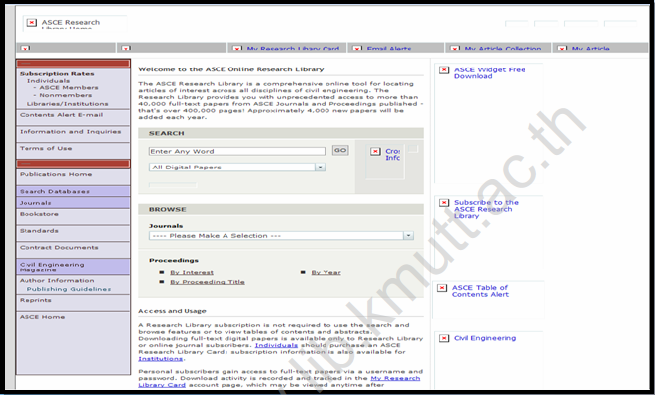The width and height of the screenshot is (655, 395).
Task: Open Journals in the sidebar
Action: point(36,203)
